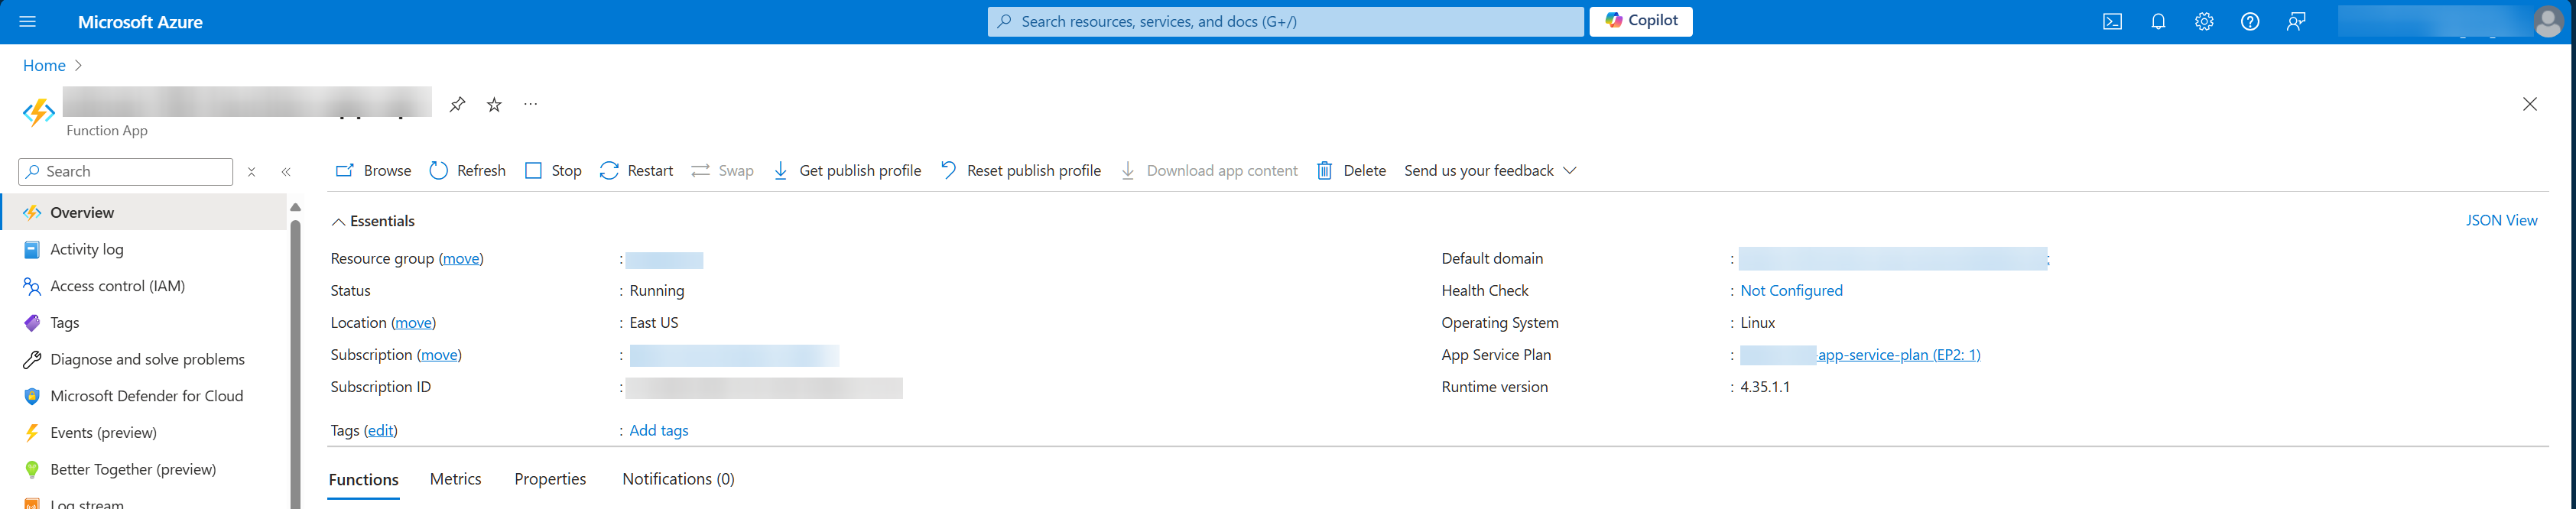Viewport: 2576px width, 509px height.
Task: Click the Microsoft Azure logo text
Action: coord(140,22)
